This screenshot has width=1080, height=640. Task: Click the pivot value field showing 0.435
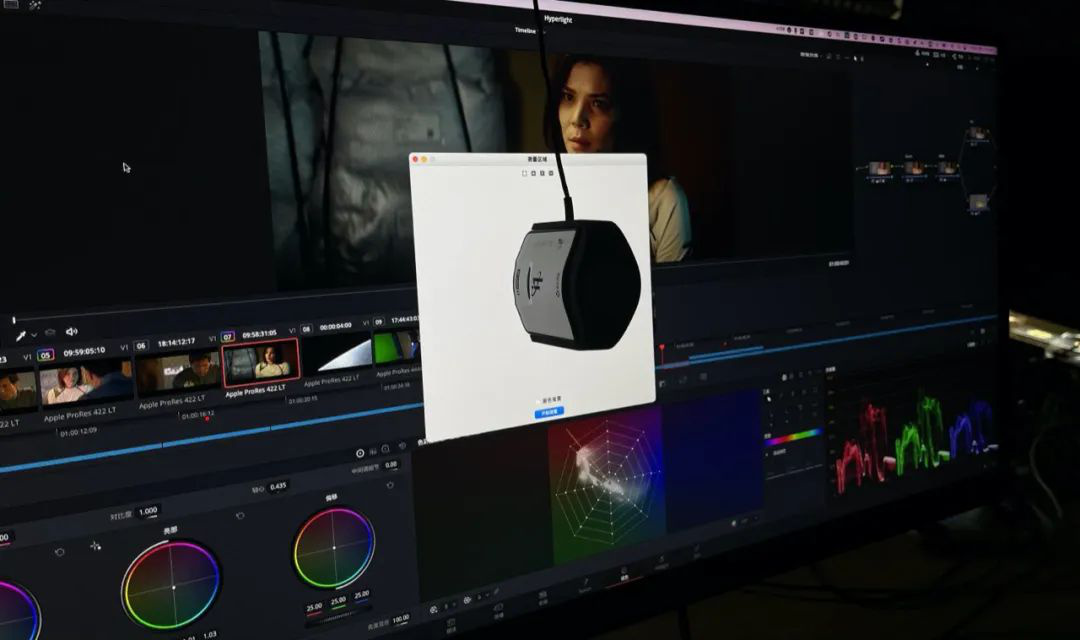(278, 486)
